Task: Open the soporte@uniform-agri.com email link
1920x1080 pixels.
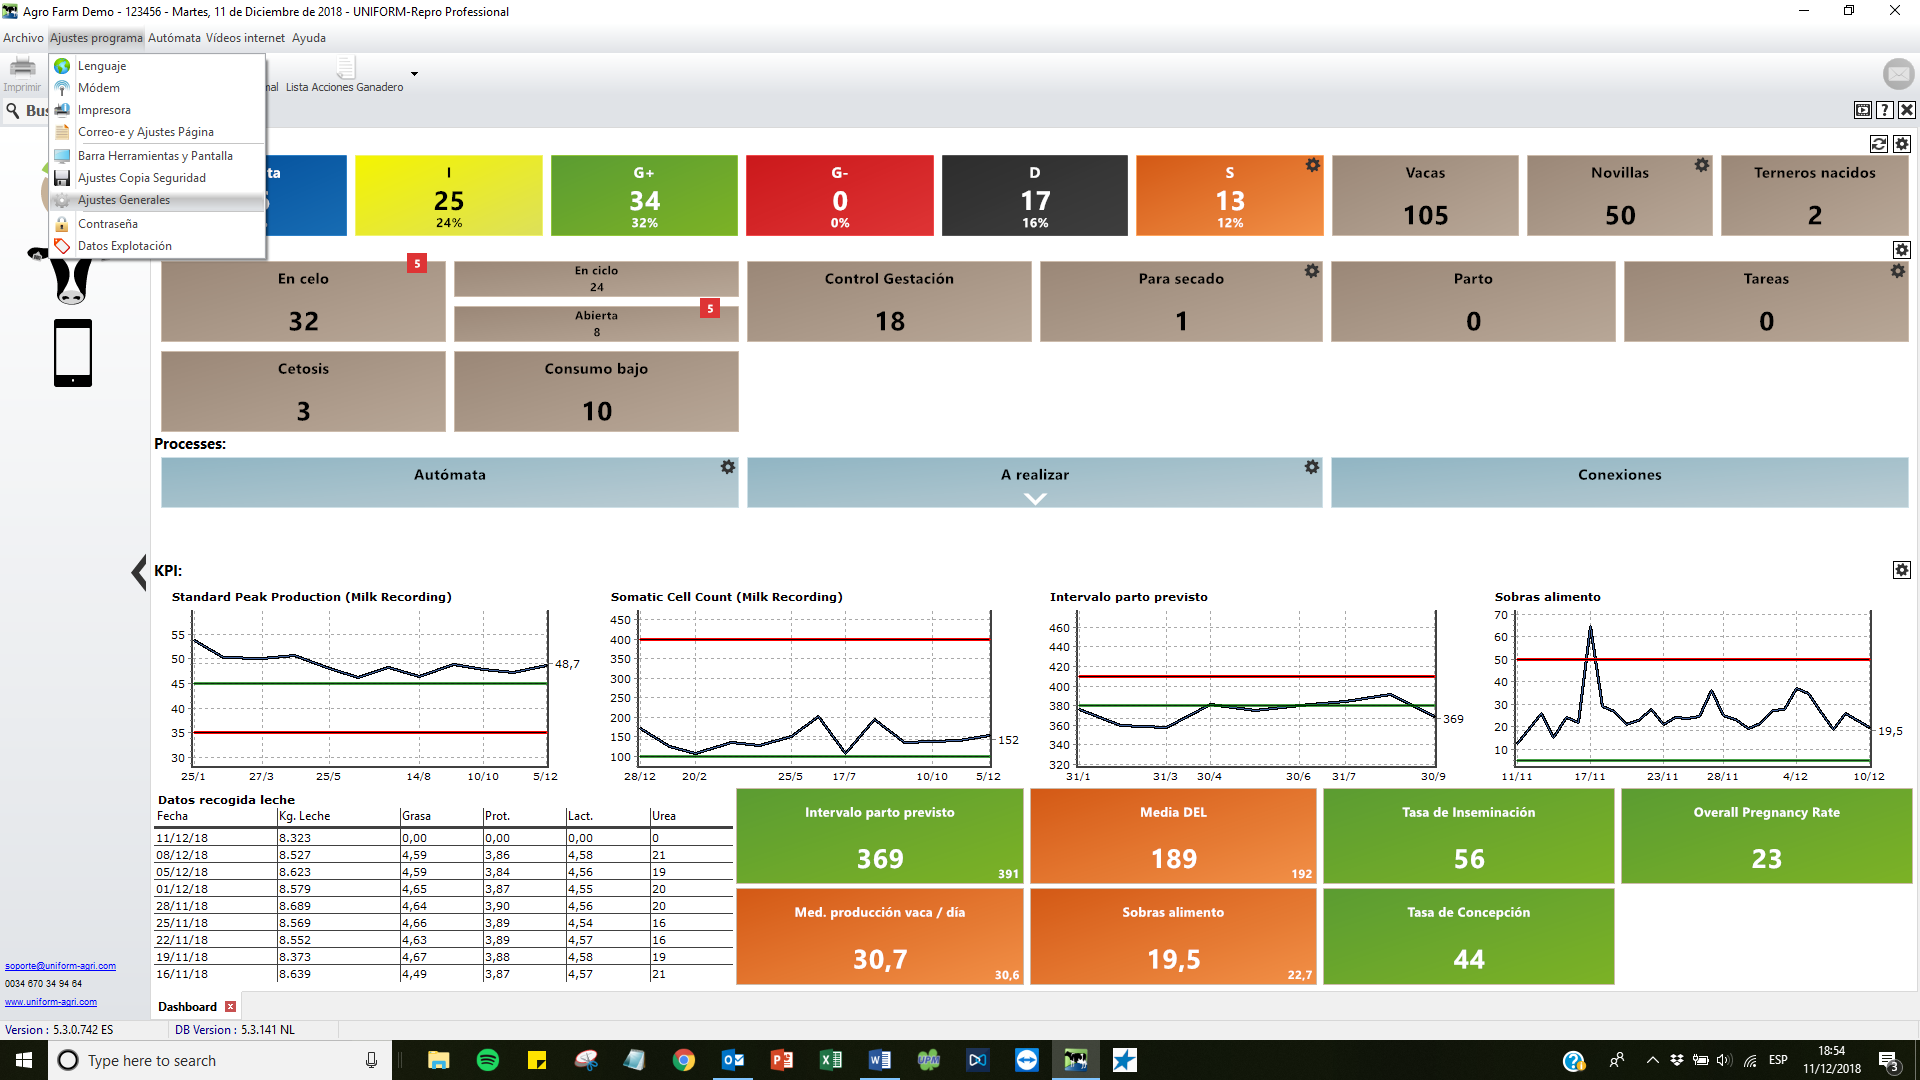Action: click(60, 966)
